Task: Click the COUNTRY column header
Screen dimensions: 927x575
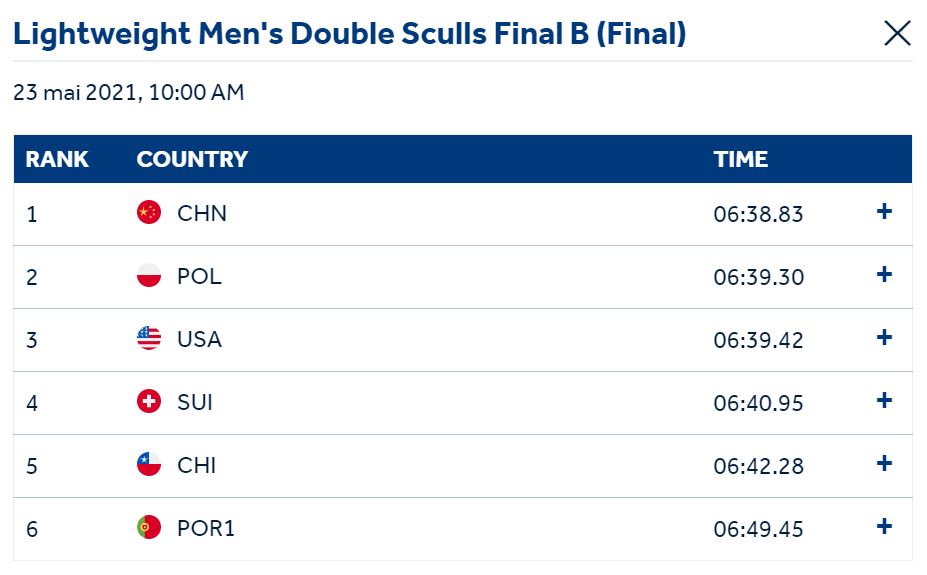Action: coord(192,159)
